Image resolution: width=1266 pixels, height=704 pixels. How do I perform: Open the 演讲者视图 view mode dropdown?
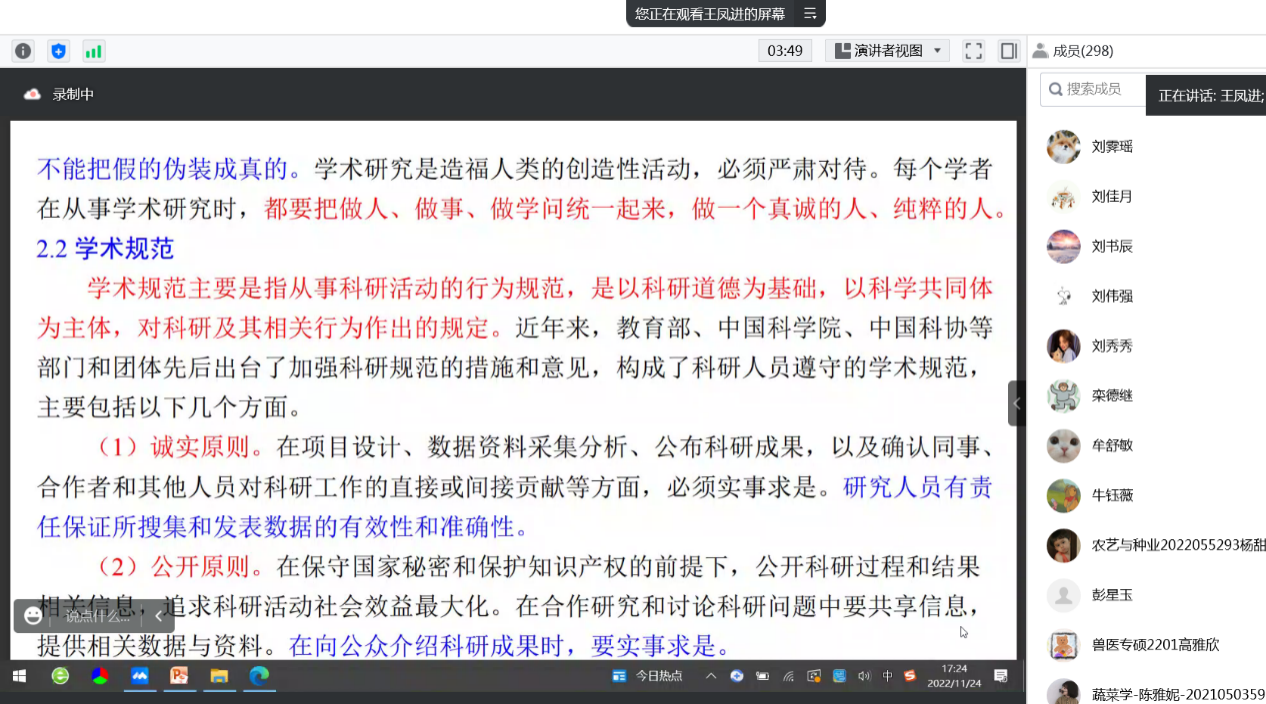point(888,50)
